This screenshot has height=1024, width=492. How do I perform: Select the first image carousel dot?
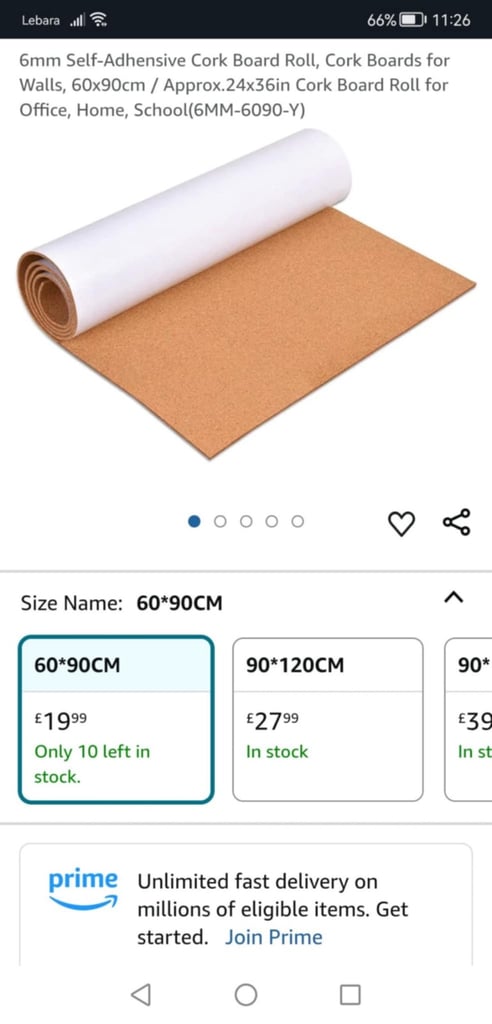pos(194,521)
